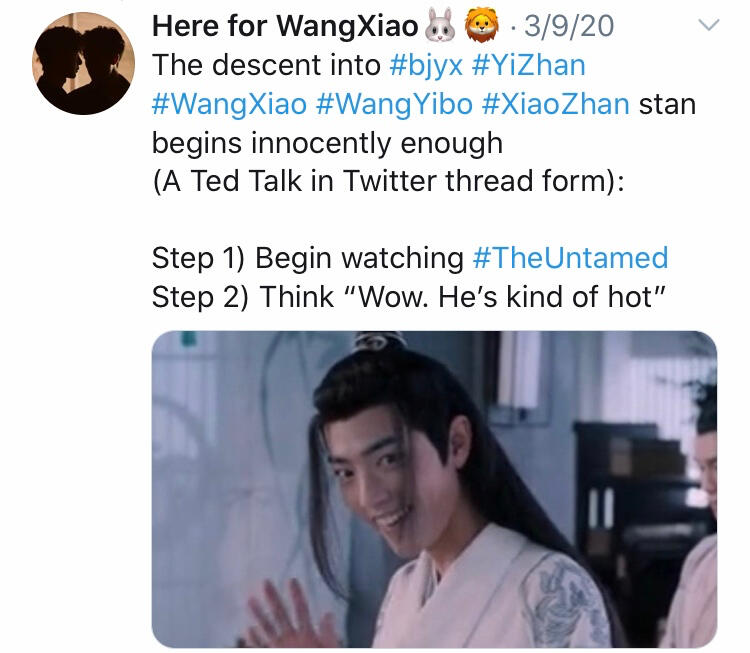
Task: Open the #WangXiao hashtag
Action: tap(229, 105)
